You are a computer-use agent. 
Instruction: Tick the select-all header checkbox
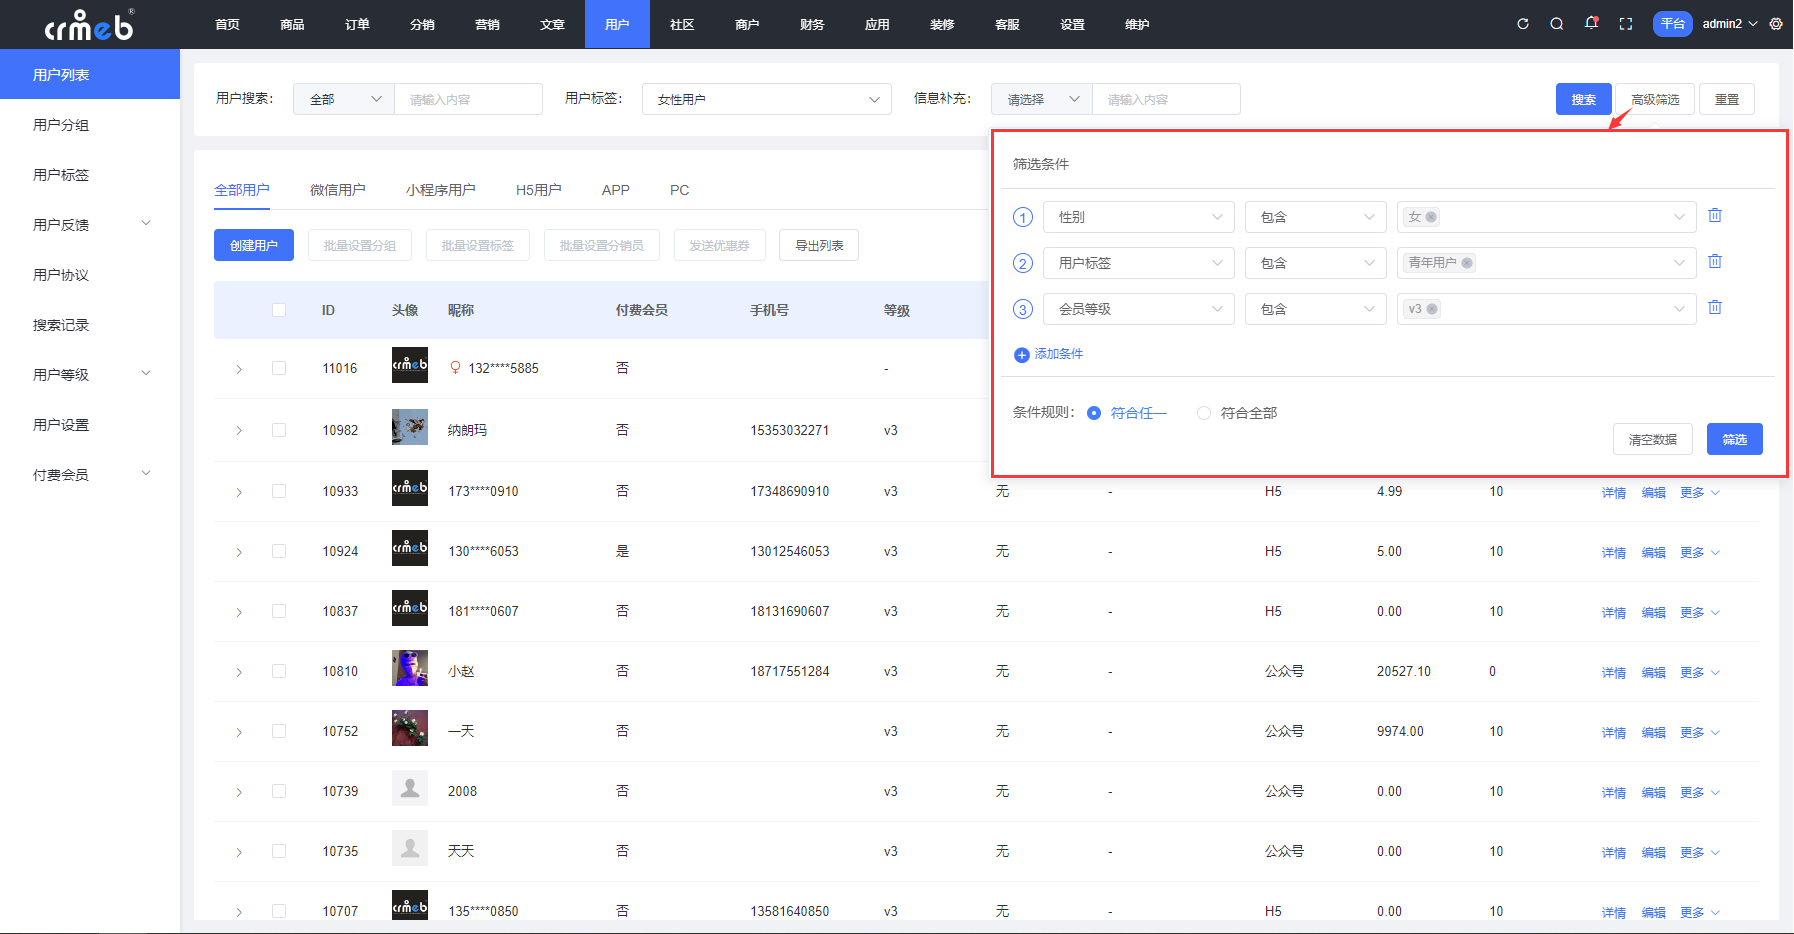pyautogui.click(x=279, y=310)
